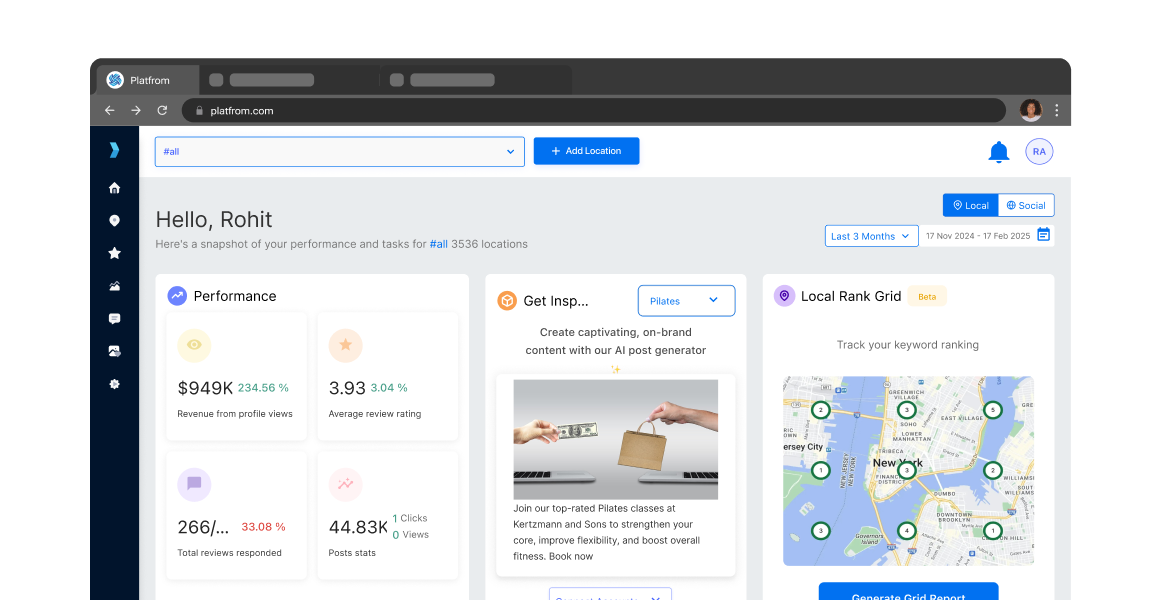Click the blue Platfrom logo in the sidebar
This screenshot has height=600, width=1160.
click(x=114, y=149)
